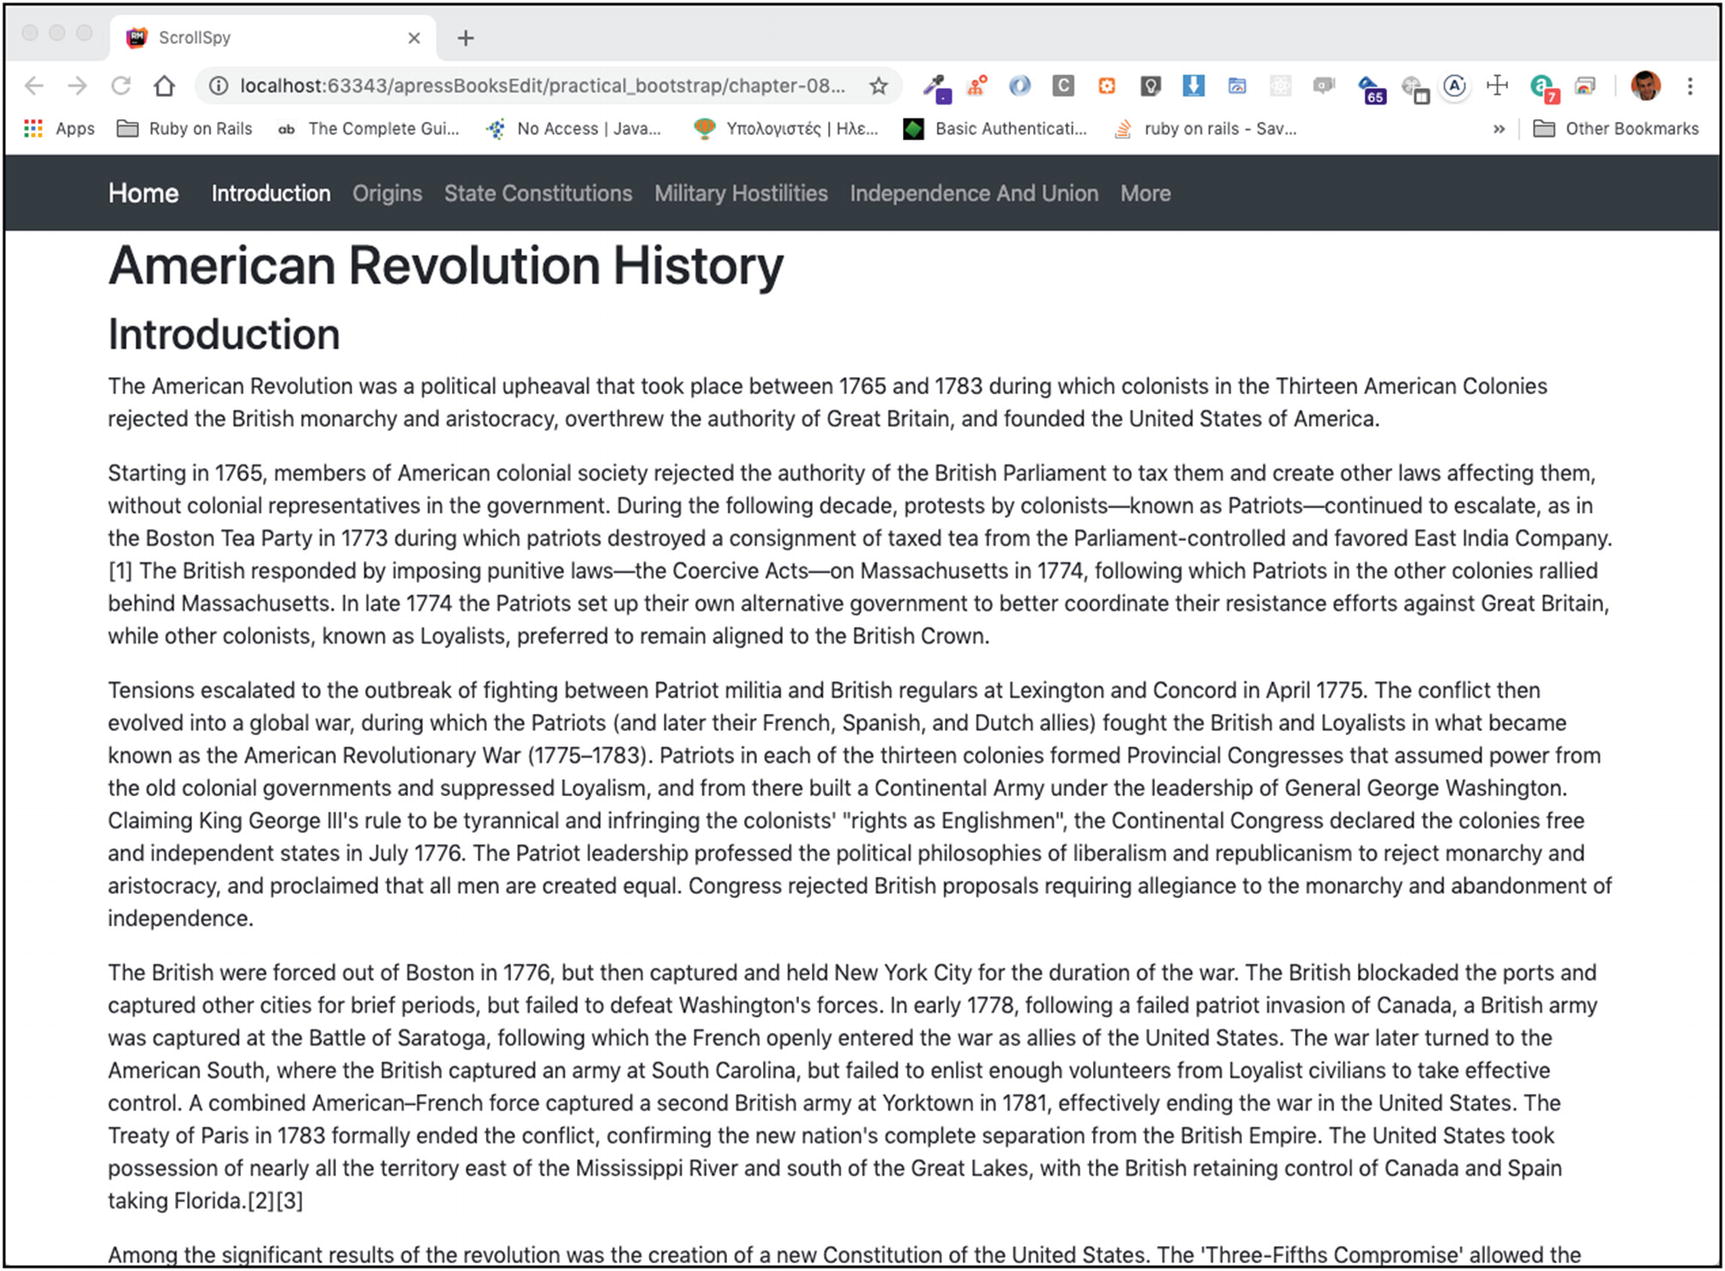Open the green extension with badge 7

click(1542, 87)
